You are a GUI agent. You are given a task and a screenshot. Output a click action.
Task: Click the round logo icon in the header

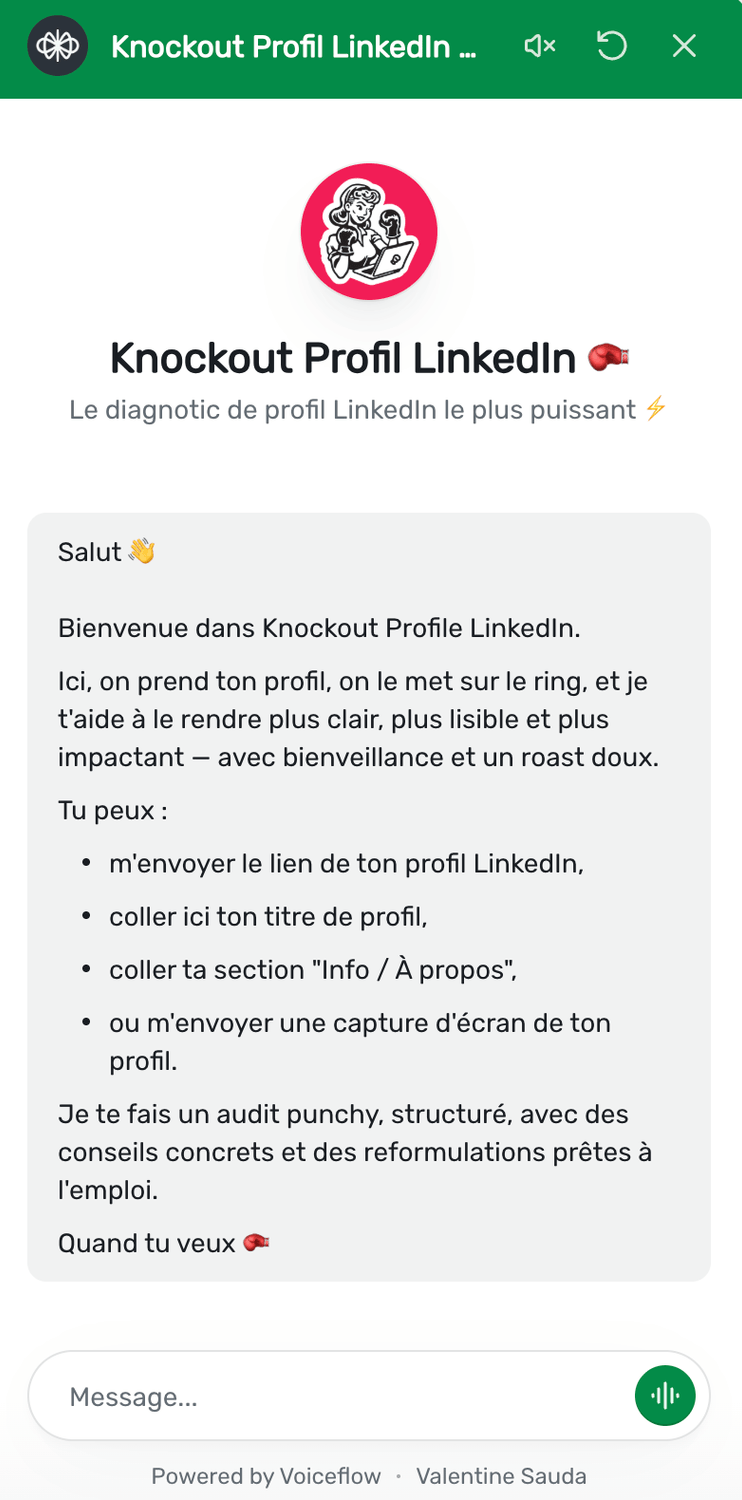(58, 46)
